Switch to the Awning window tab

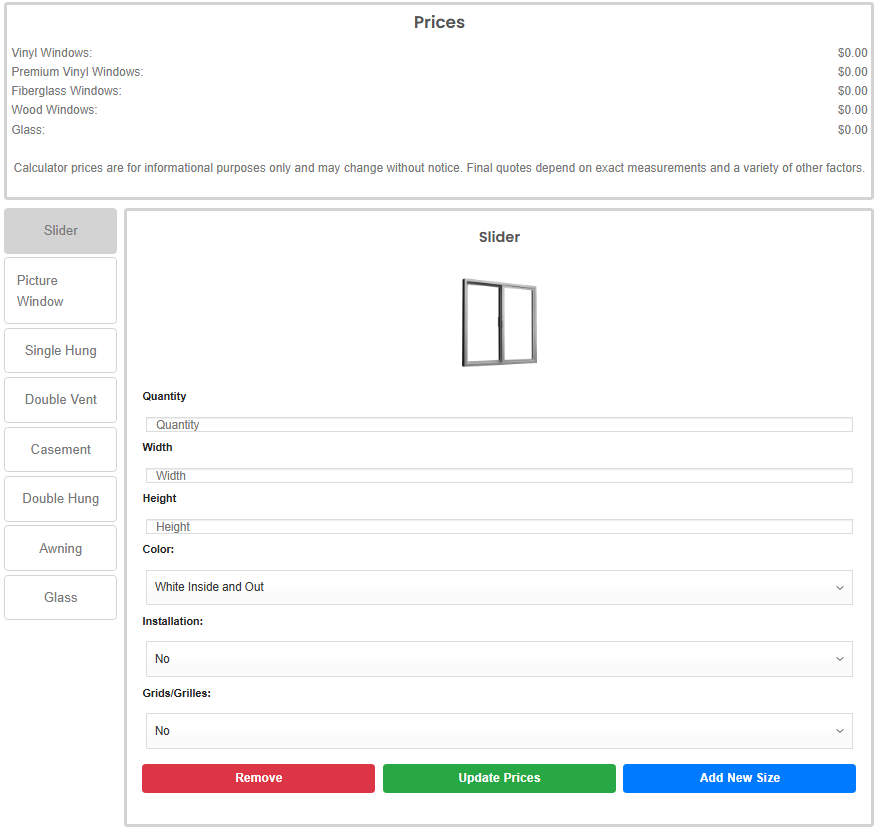pos(61,549)
